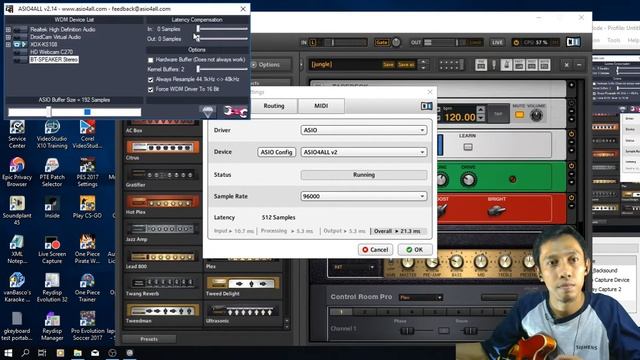Switch to the MIDI tab
Image resolution: width=640 pixels, height=360 pixels.
coord(321,106)
